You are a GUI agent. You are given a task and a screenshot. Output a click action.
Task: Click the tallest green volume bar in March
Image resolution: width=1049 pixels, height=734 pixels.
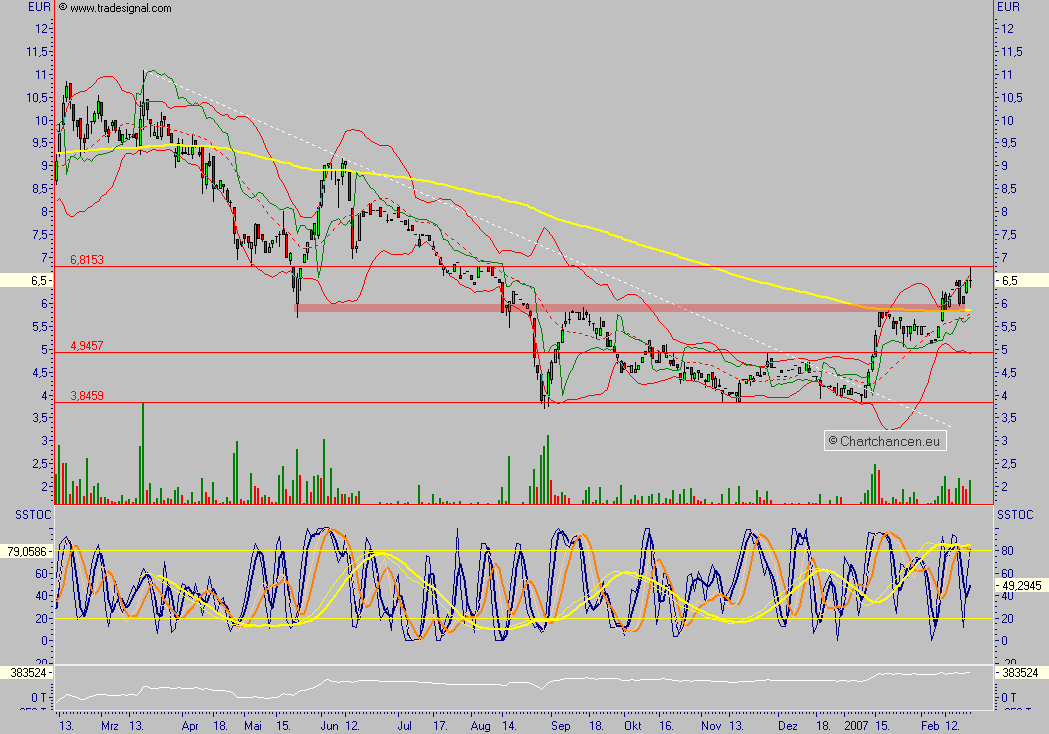click(x=142, y=454)
